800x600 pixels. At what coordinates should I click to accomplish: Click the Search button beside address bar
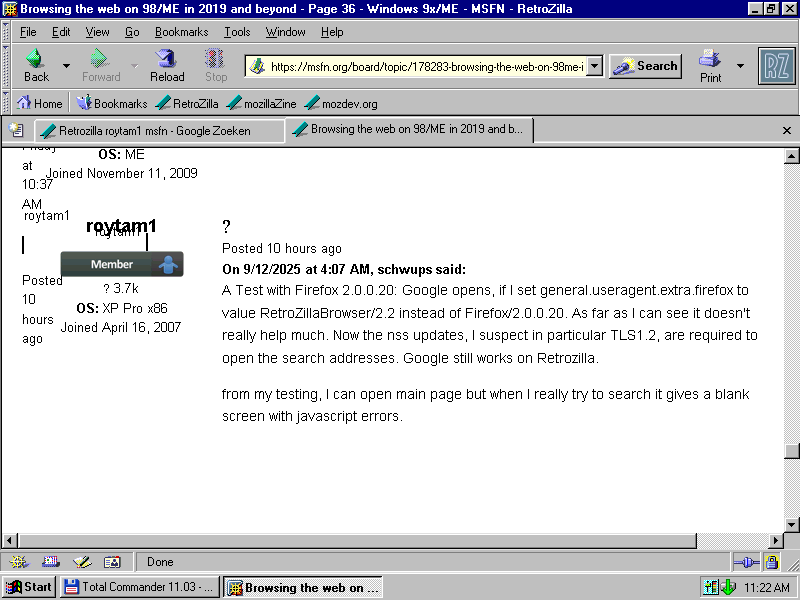click(645, 66)
